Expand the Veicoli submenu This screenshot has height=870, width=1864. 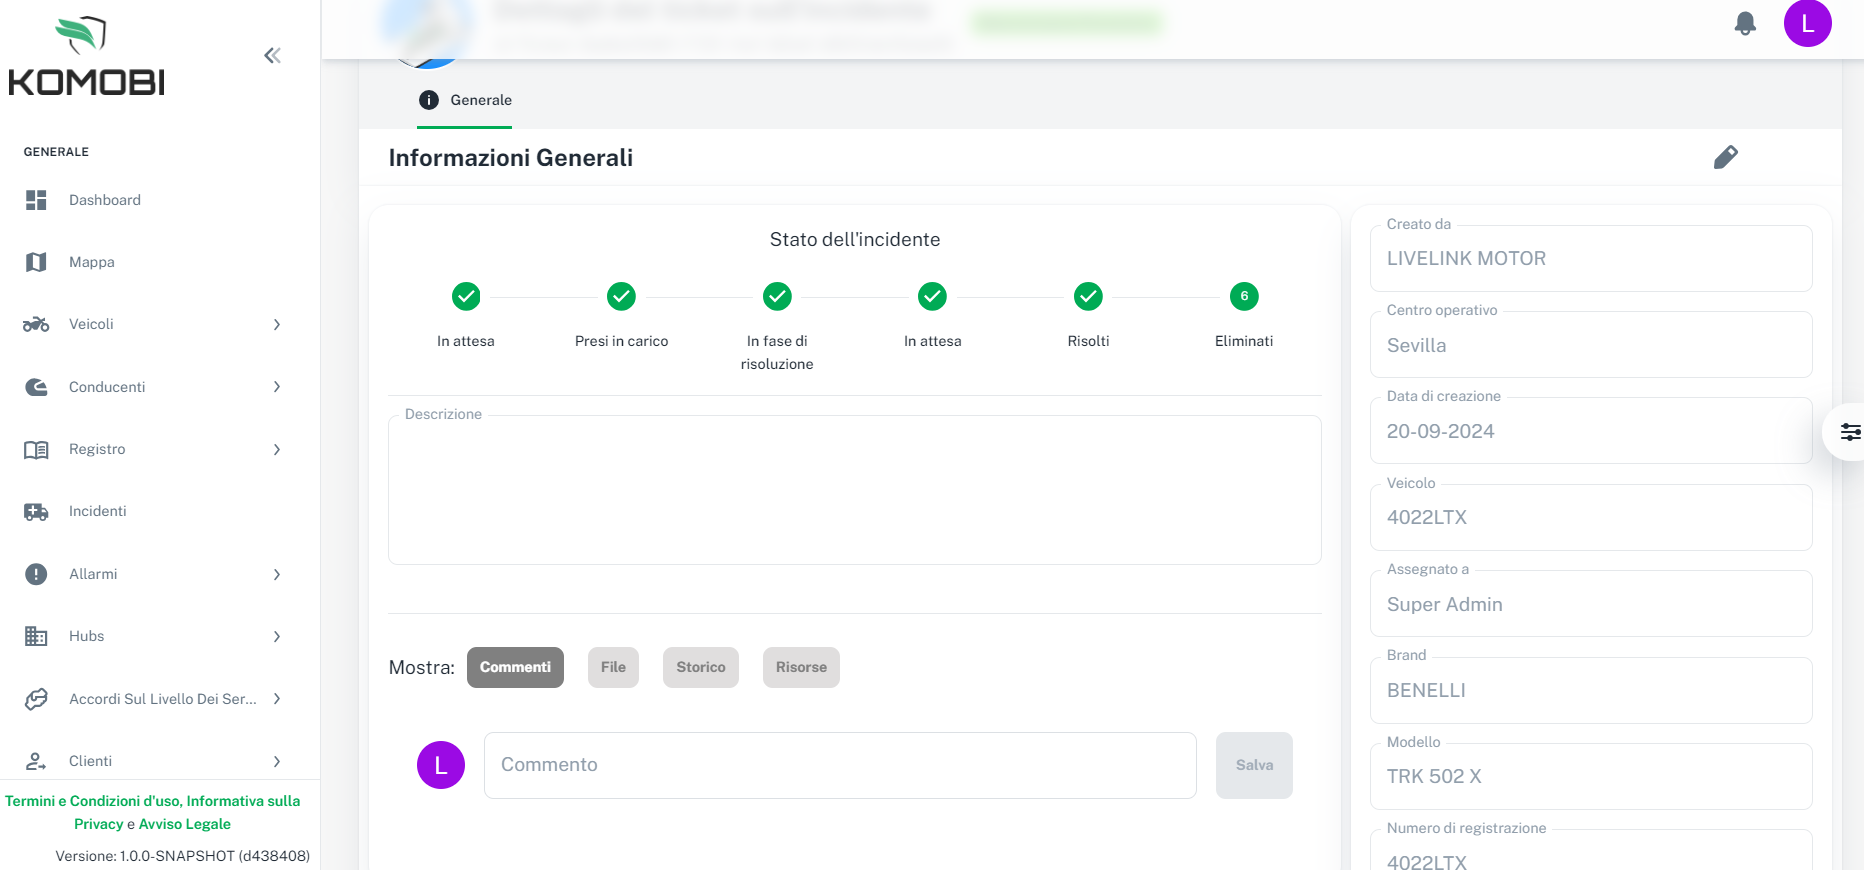277,325
